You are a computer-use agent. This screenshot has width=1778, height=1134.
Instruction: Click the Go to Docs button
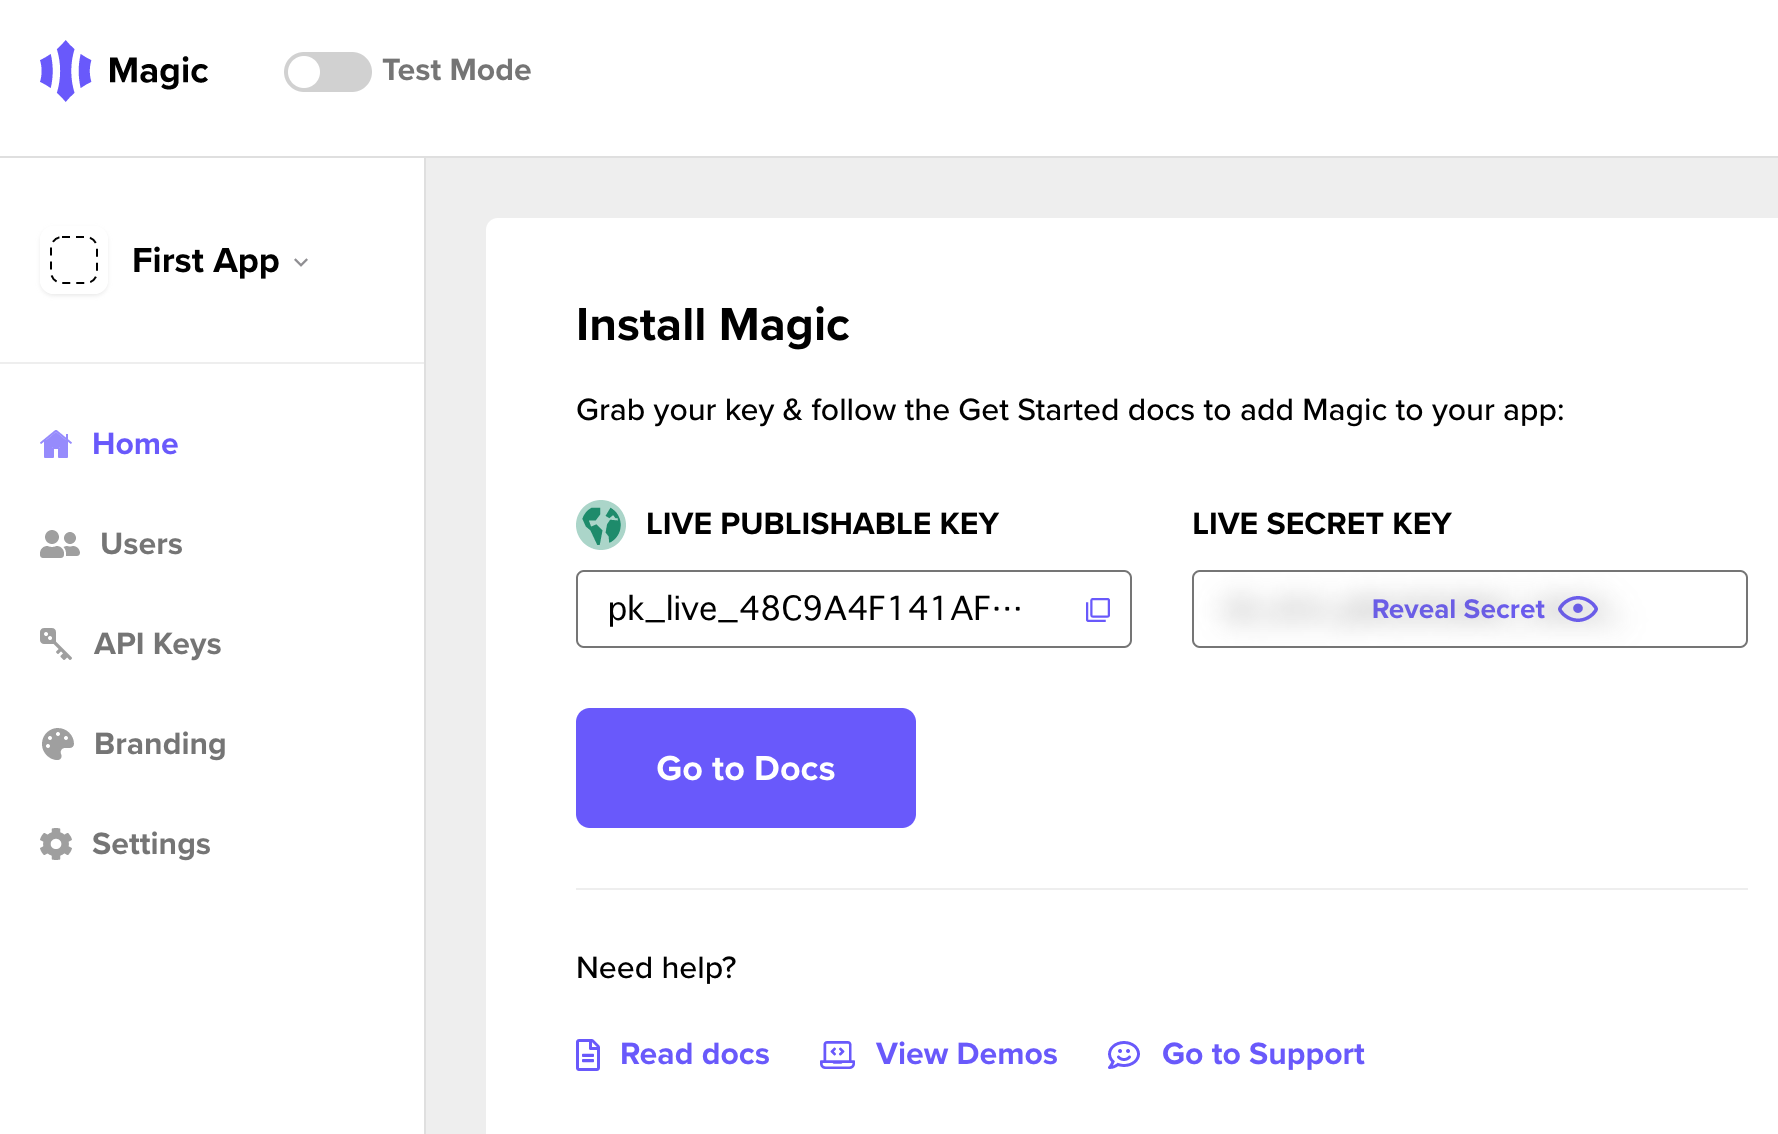click(x=746, y=768)
